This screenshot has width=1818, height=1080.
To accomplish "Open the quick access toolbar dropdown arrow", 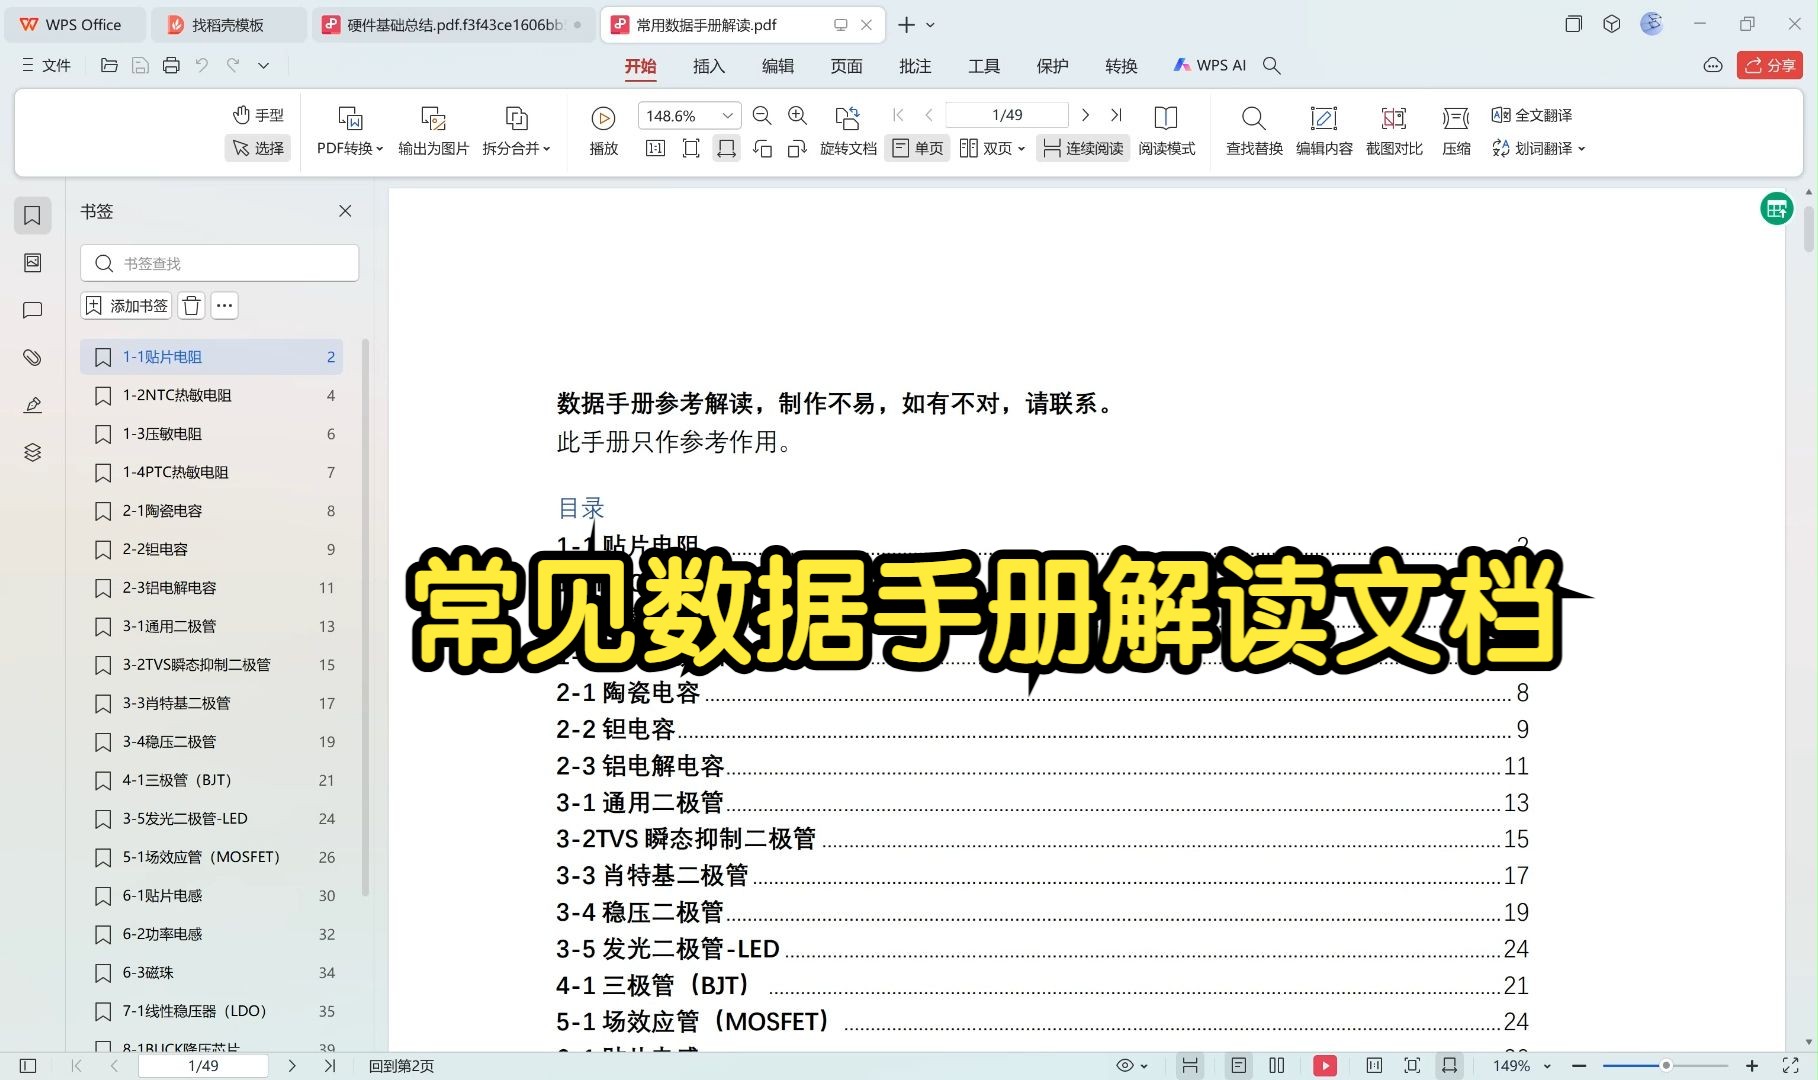I will click(263, 65).
